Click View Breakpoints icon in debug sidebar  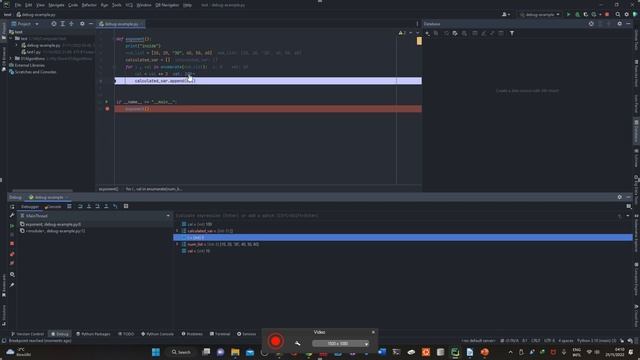[12, 254]
